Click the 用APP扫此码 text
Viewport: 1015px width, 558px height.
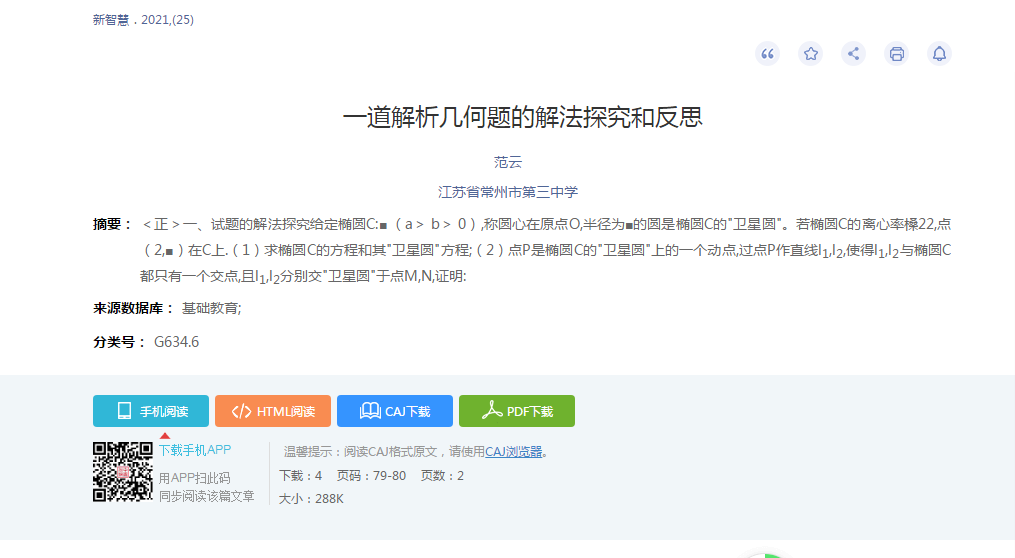(194, 478)
